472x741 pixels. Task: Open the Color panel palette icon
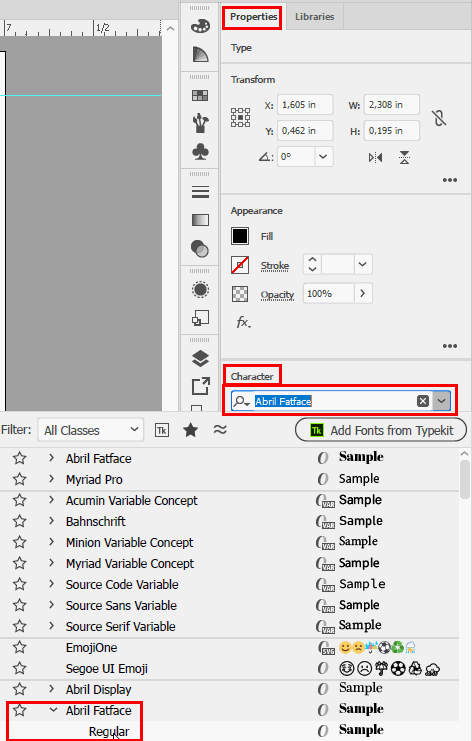(x=200, y=26)
